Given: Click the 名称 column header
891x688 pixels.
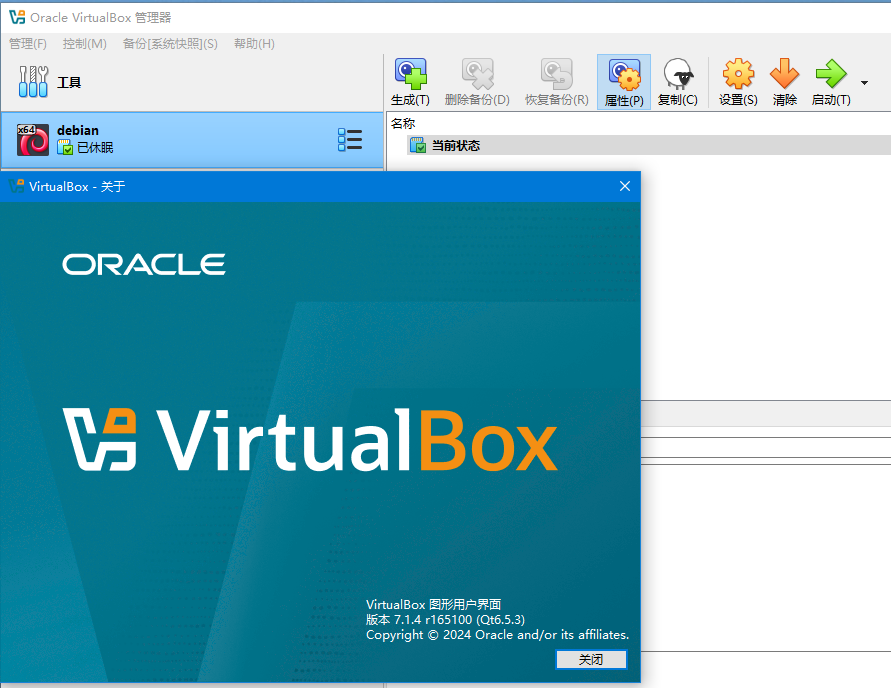Looking at the screenshot, I should pyautogui.click(x=403, y=123).
